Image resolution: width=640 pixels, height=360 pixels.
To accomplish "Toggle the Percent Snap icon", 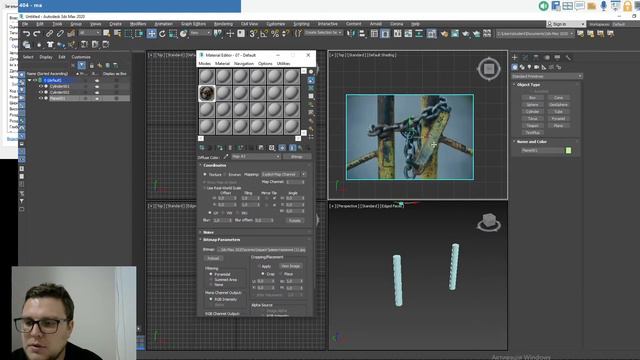I will tap(275, 33).
